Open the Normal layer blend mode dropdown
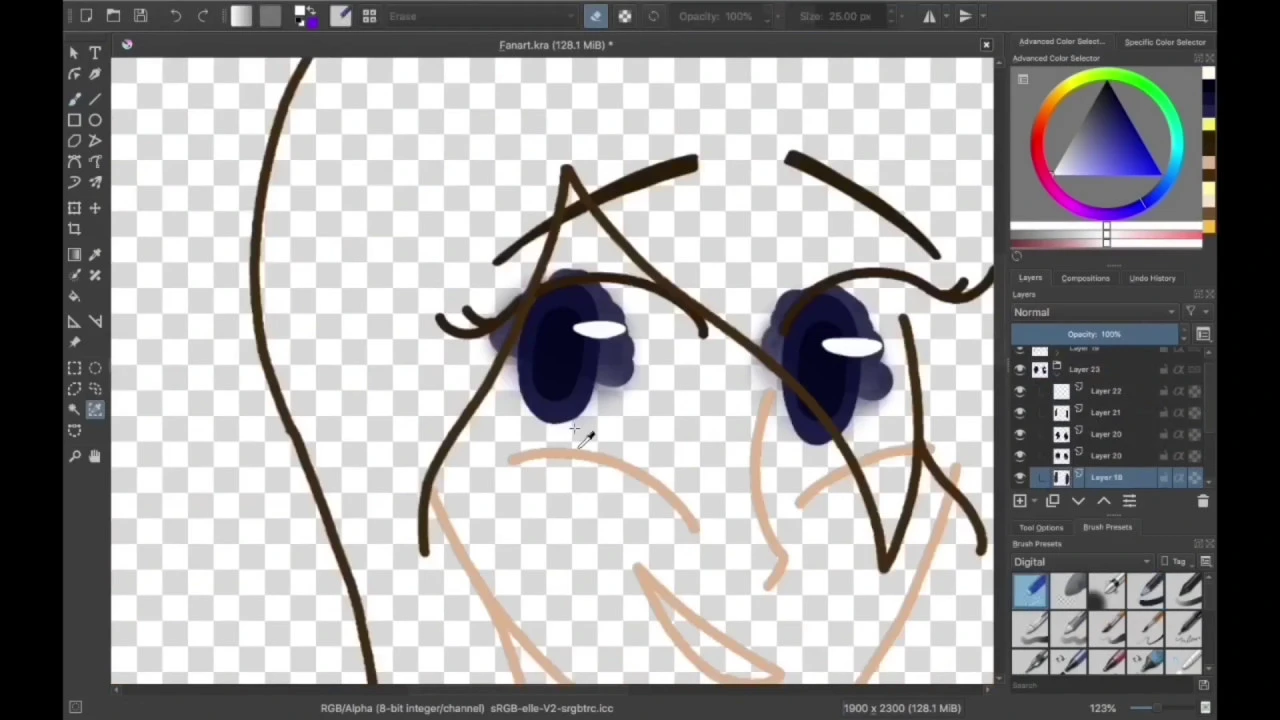The height and width of the screenshot is (720, 1280). pos(1095,312)
